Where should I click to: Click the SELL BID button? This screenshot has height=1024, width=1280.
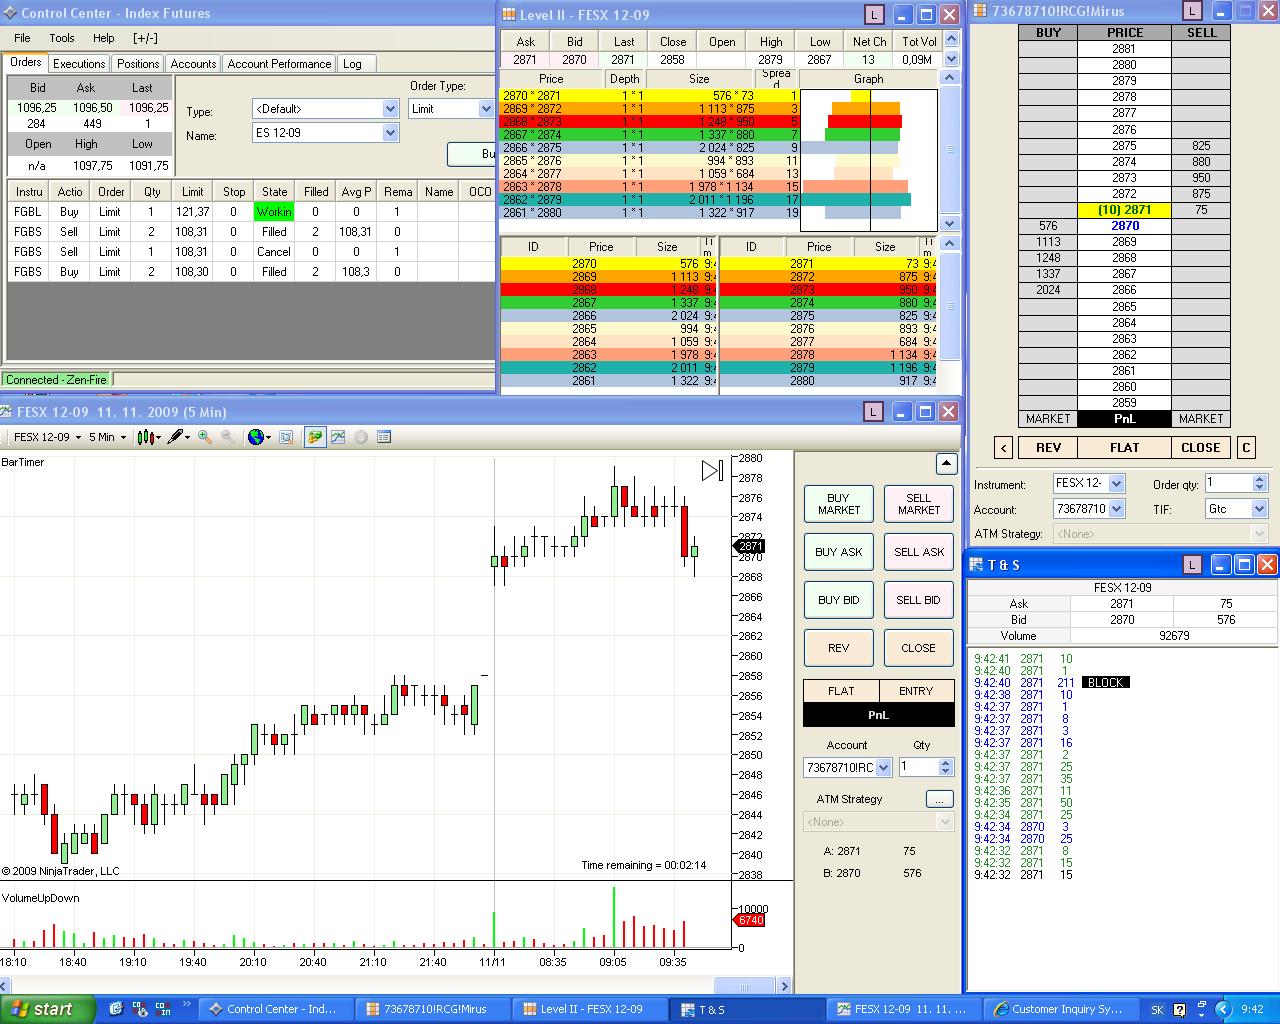(919, 600)
